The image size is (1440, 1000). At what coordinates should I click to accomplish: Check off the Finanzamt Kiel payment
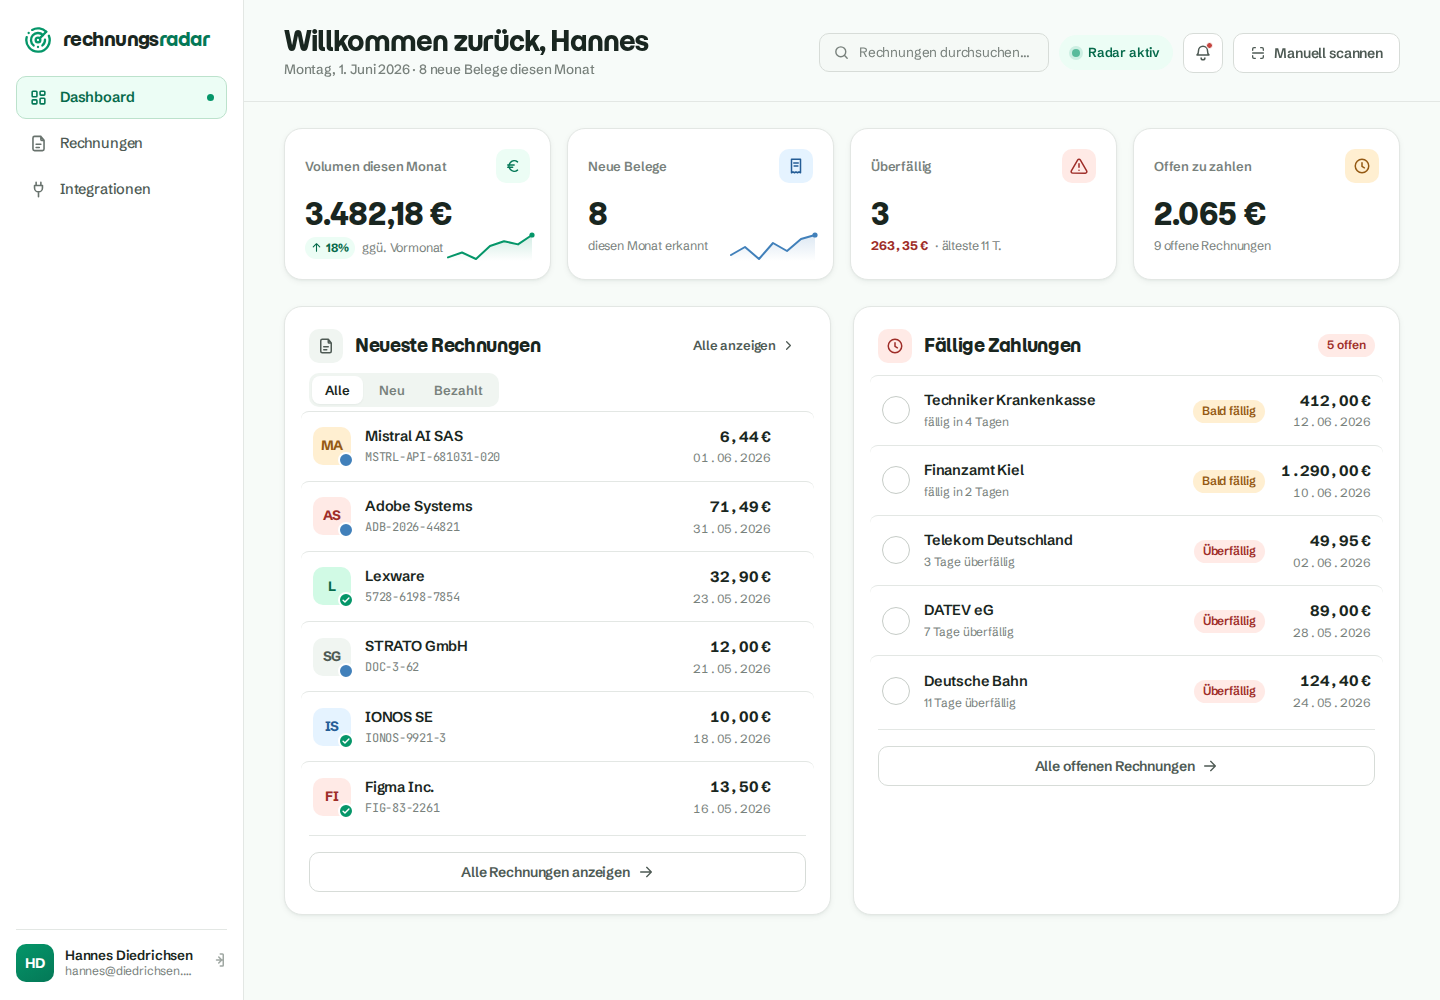click(x=896, y=480)
